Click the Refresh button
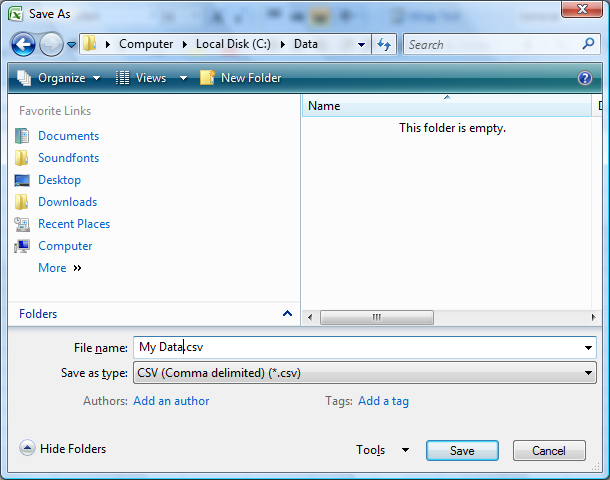 384,44
